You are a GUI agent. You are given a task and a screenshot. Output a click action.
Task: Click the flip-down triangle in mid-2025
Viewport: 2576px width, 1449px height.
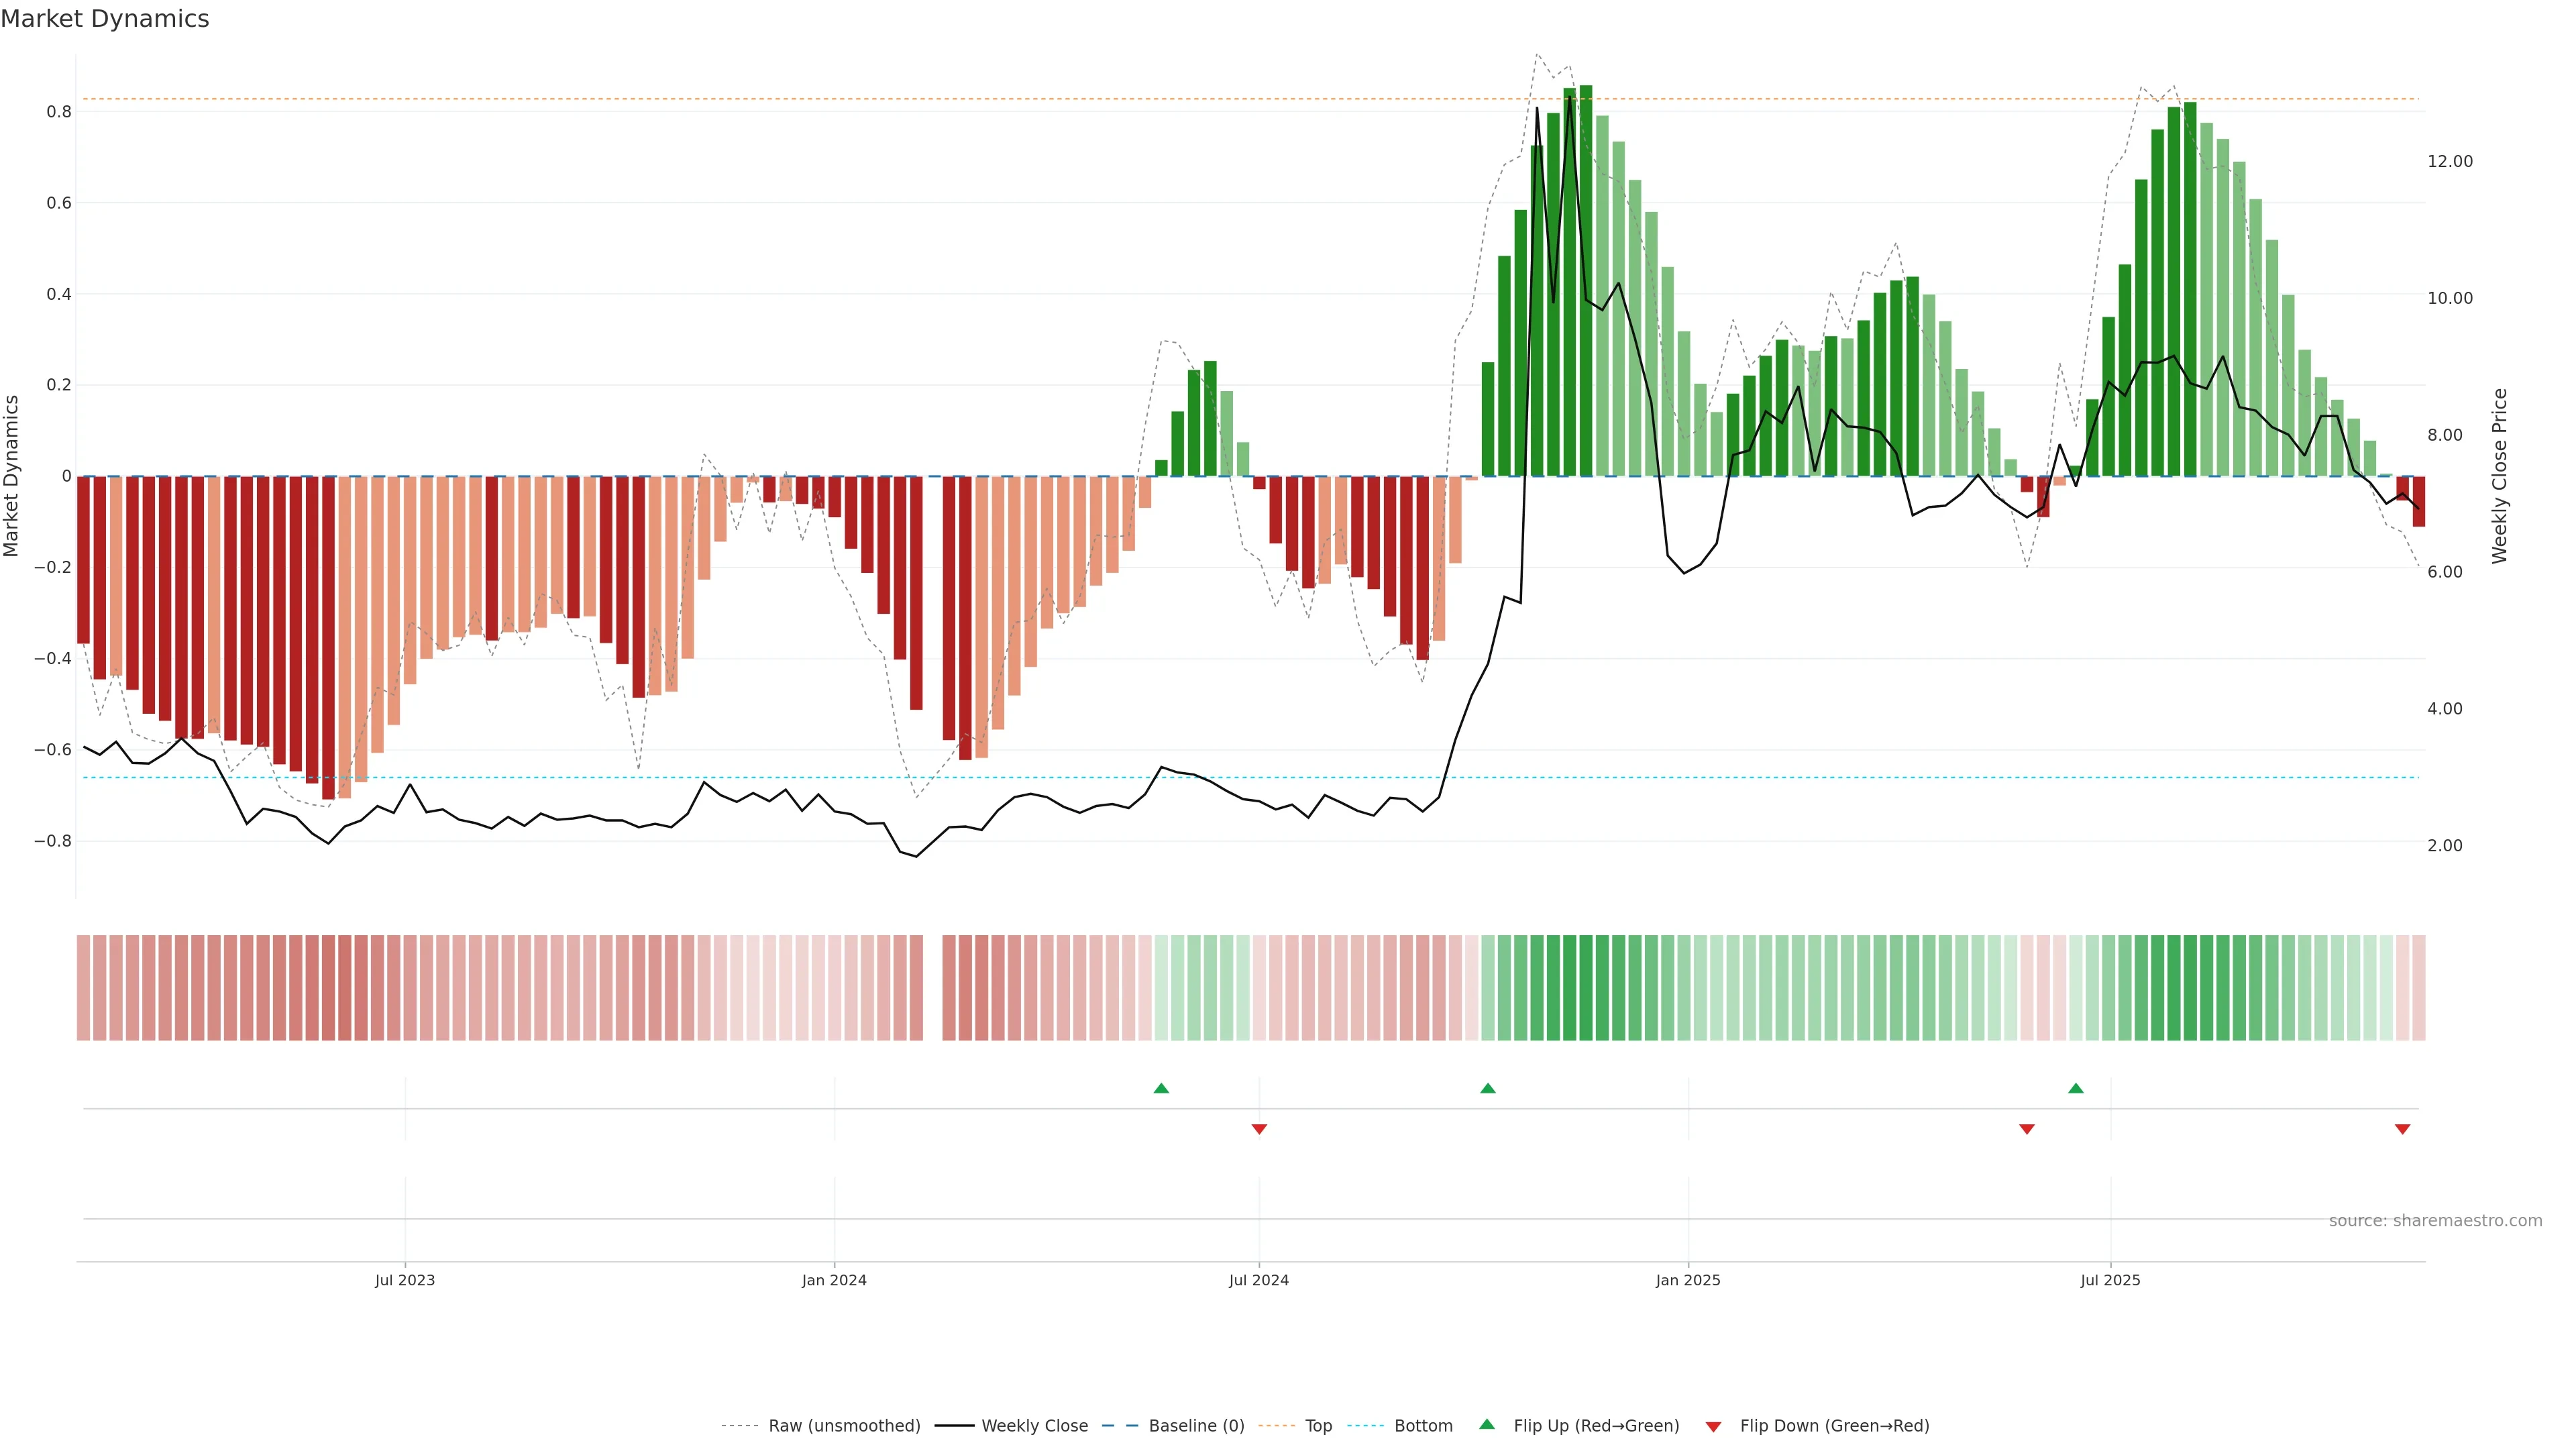coord(2027,1129)
